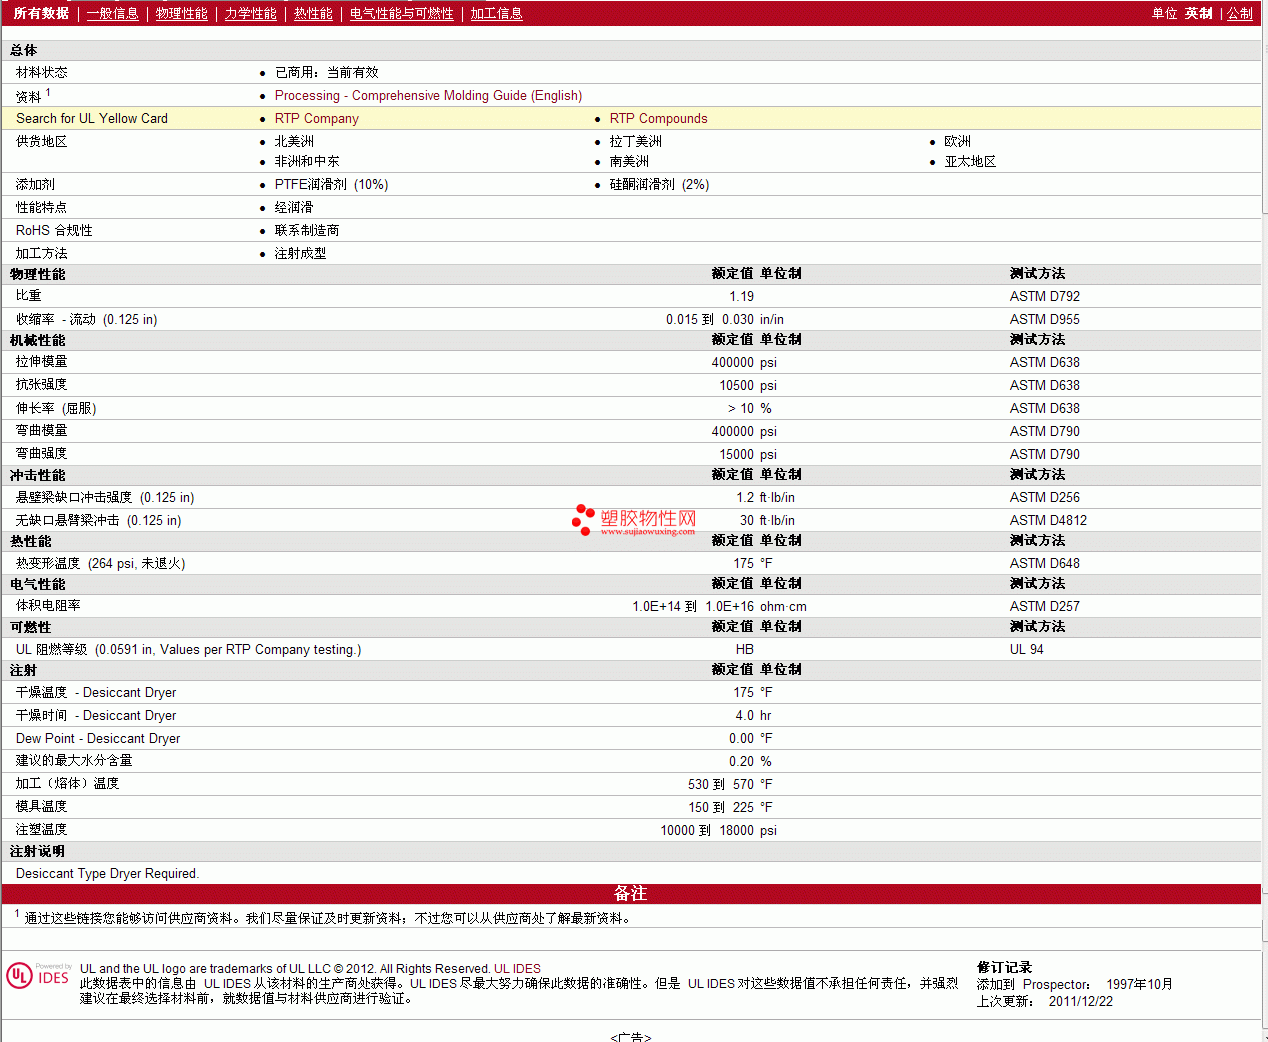The image size is (1268, 1042).
Task: Click the ASTM D648 test method text
Action: click(x=1044, y=563)
